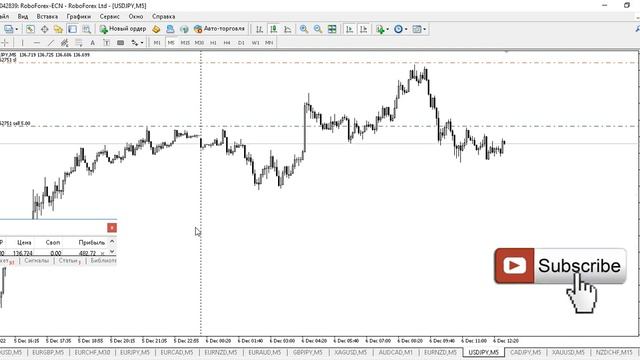The width and height of the screenshot is (640, 360).
Task: Open the periods clock dropdown
Action: (400, 29)
